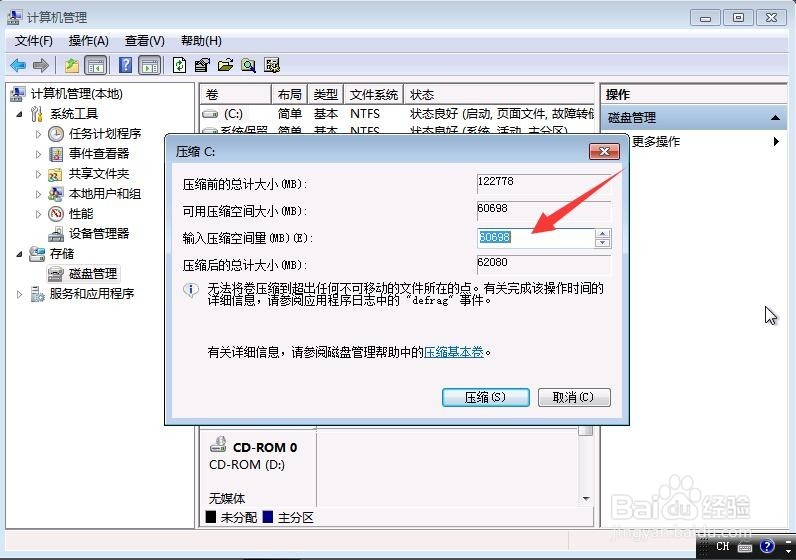Expand the 事件查看器 node arrow

point(38,154)
